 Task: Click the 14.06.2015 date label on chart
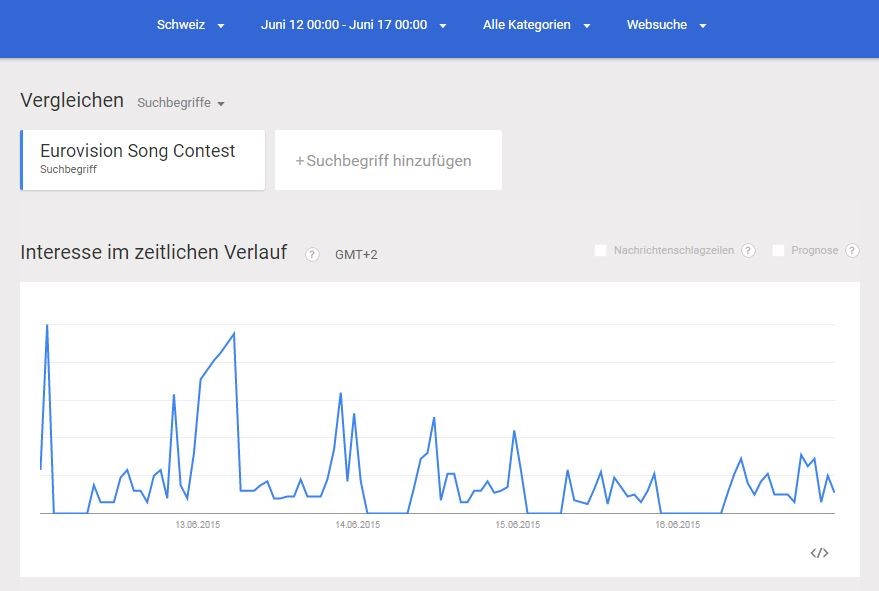coord(357,524)
